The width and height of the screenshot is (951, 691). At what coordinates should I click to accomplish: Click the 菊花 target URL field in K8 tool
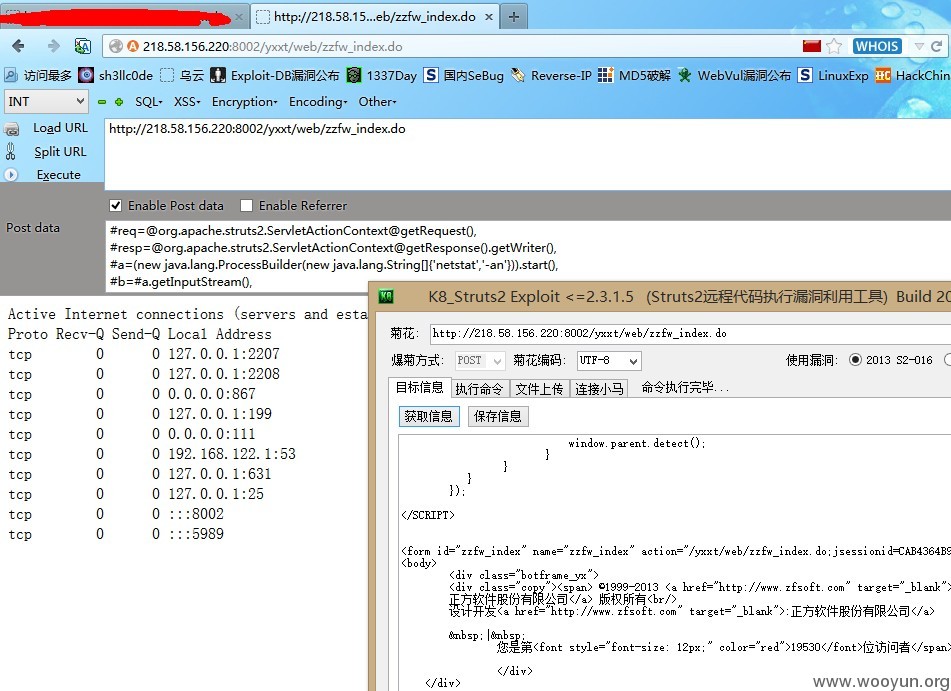coord(690,334)
